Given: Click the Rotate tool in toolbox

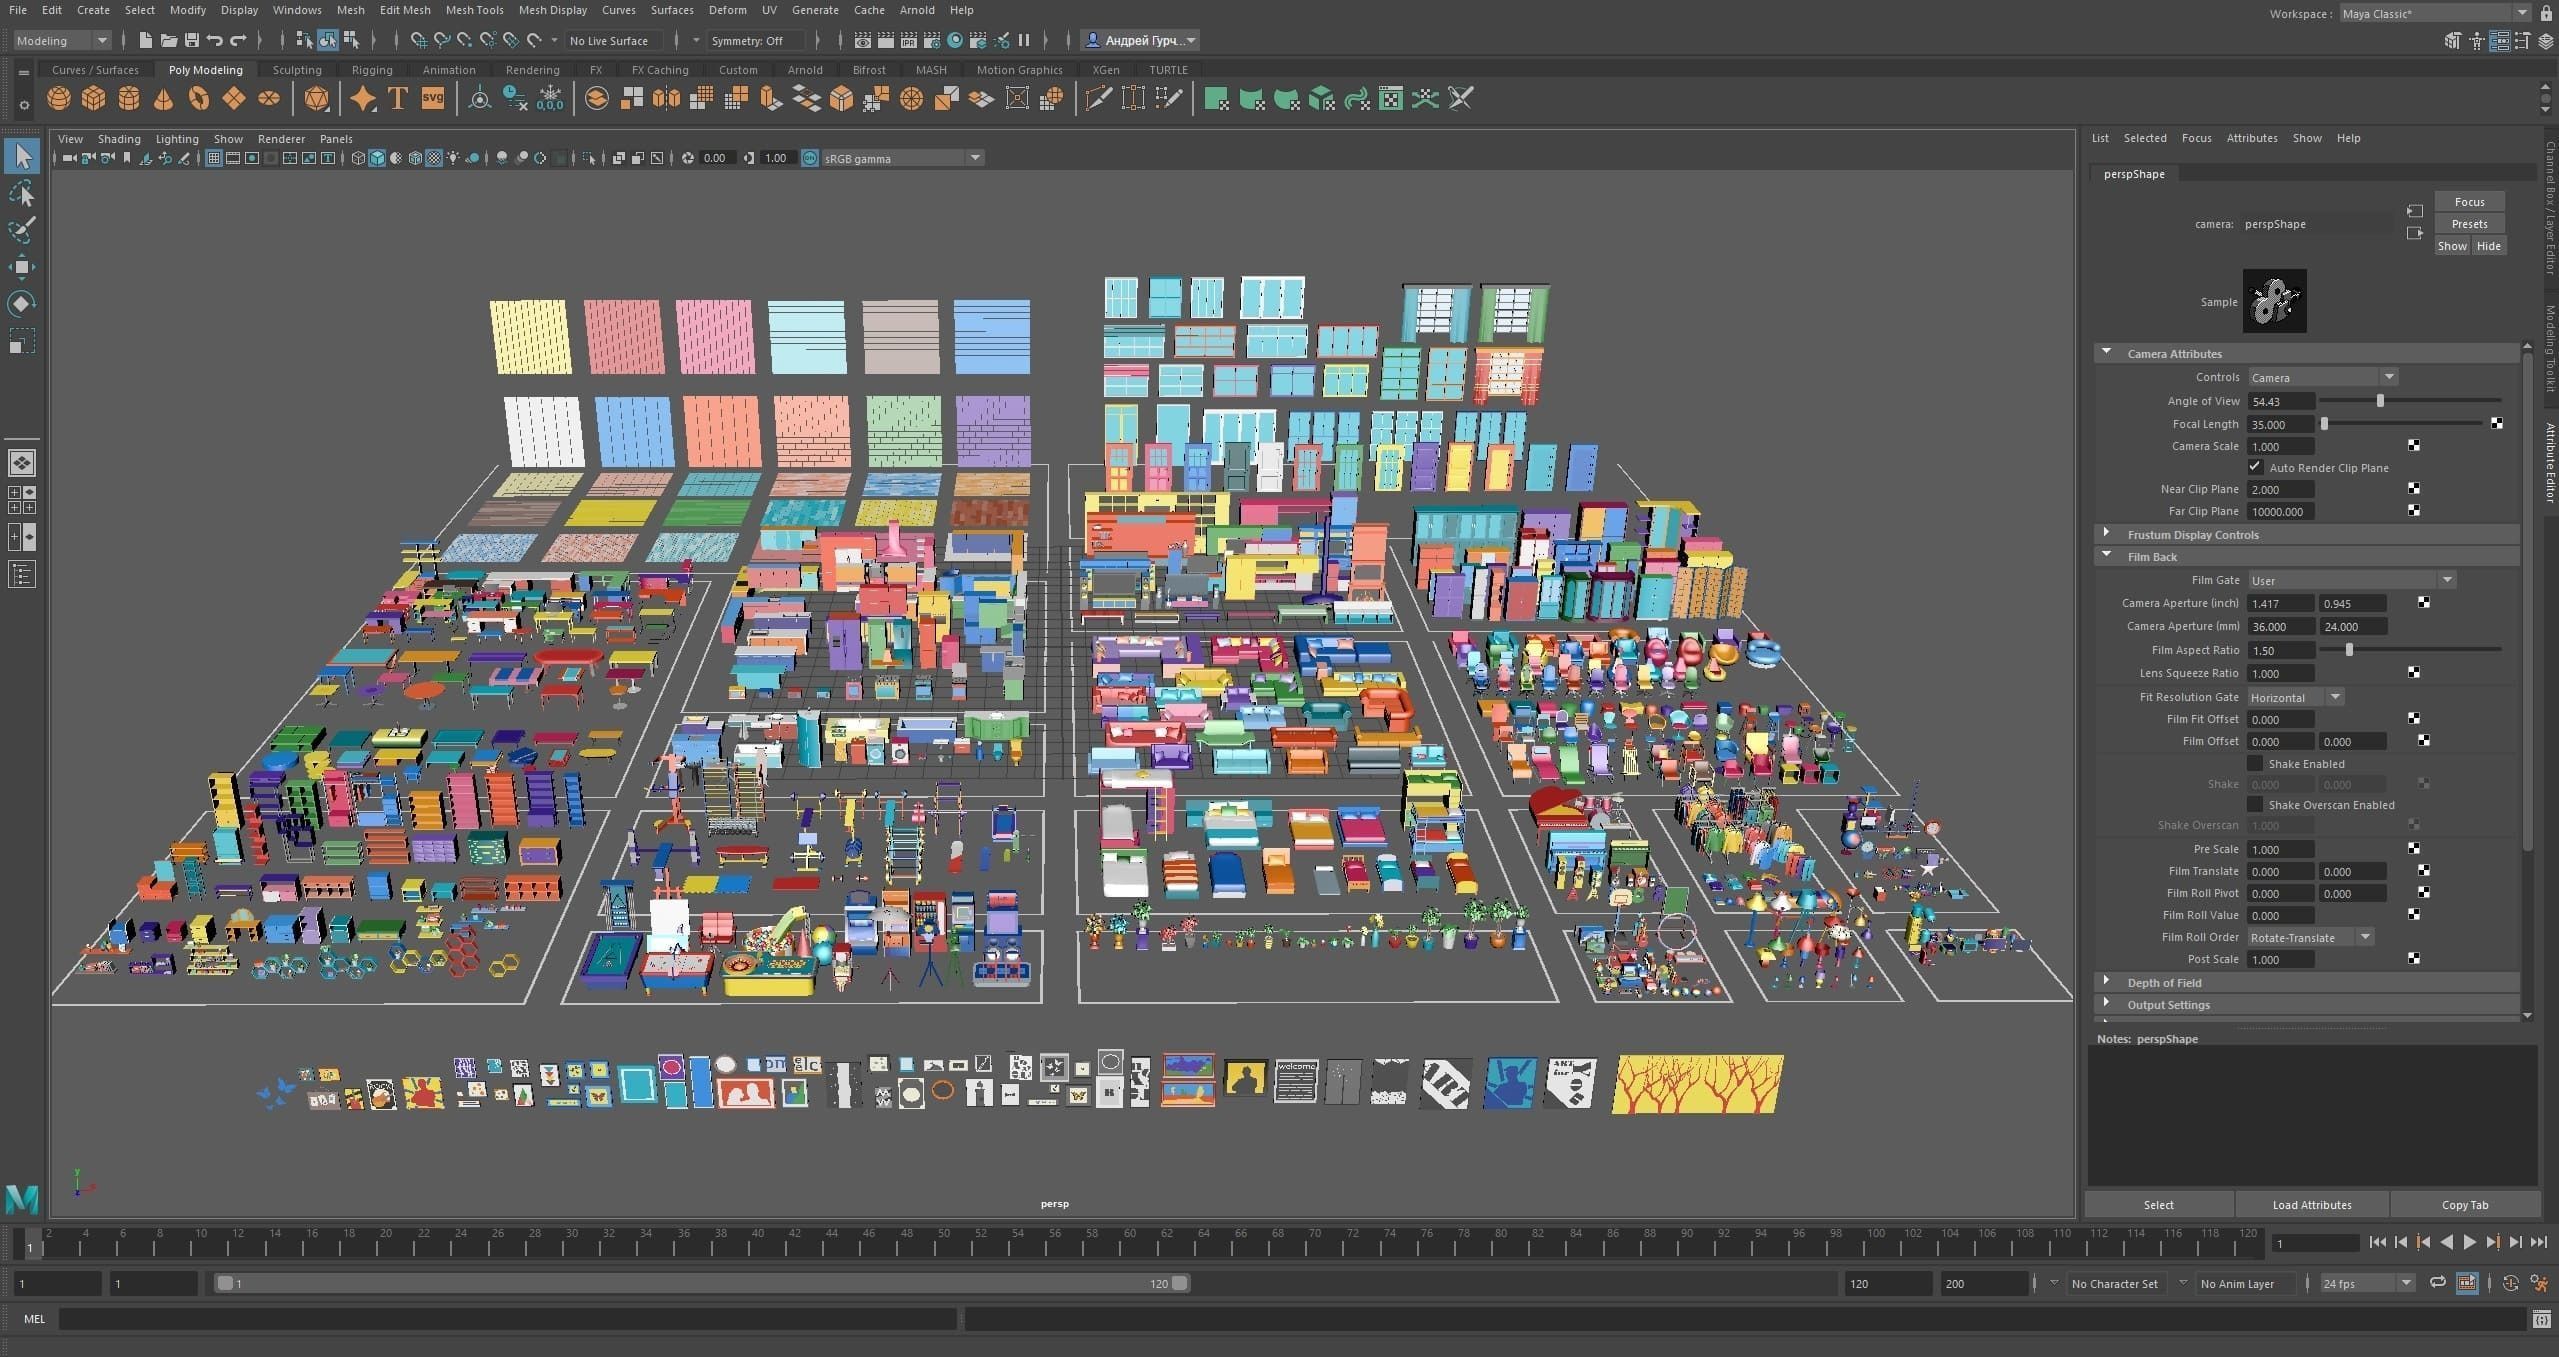Looking at the screenshot, I should coord(22,303).
